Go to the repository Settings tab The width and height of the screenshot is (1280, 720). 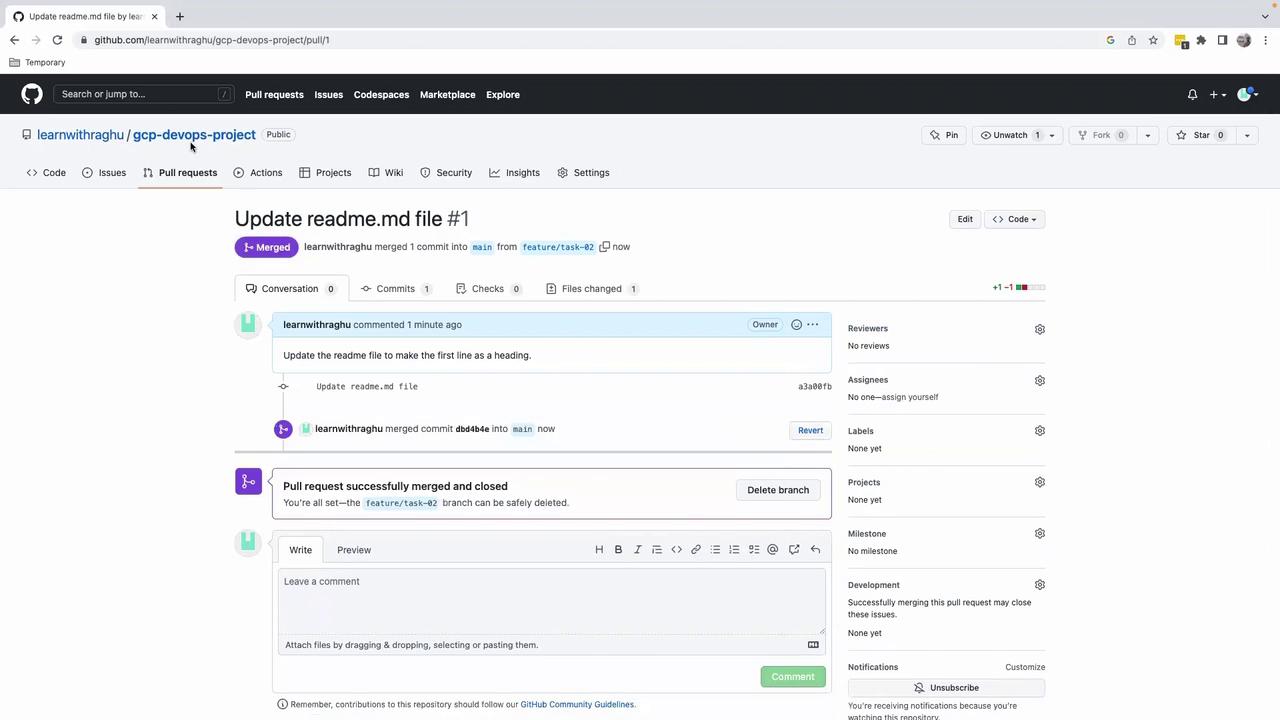point(583,173)
